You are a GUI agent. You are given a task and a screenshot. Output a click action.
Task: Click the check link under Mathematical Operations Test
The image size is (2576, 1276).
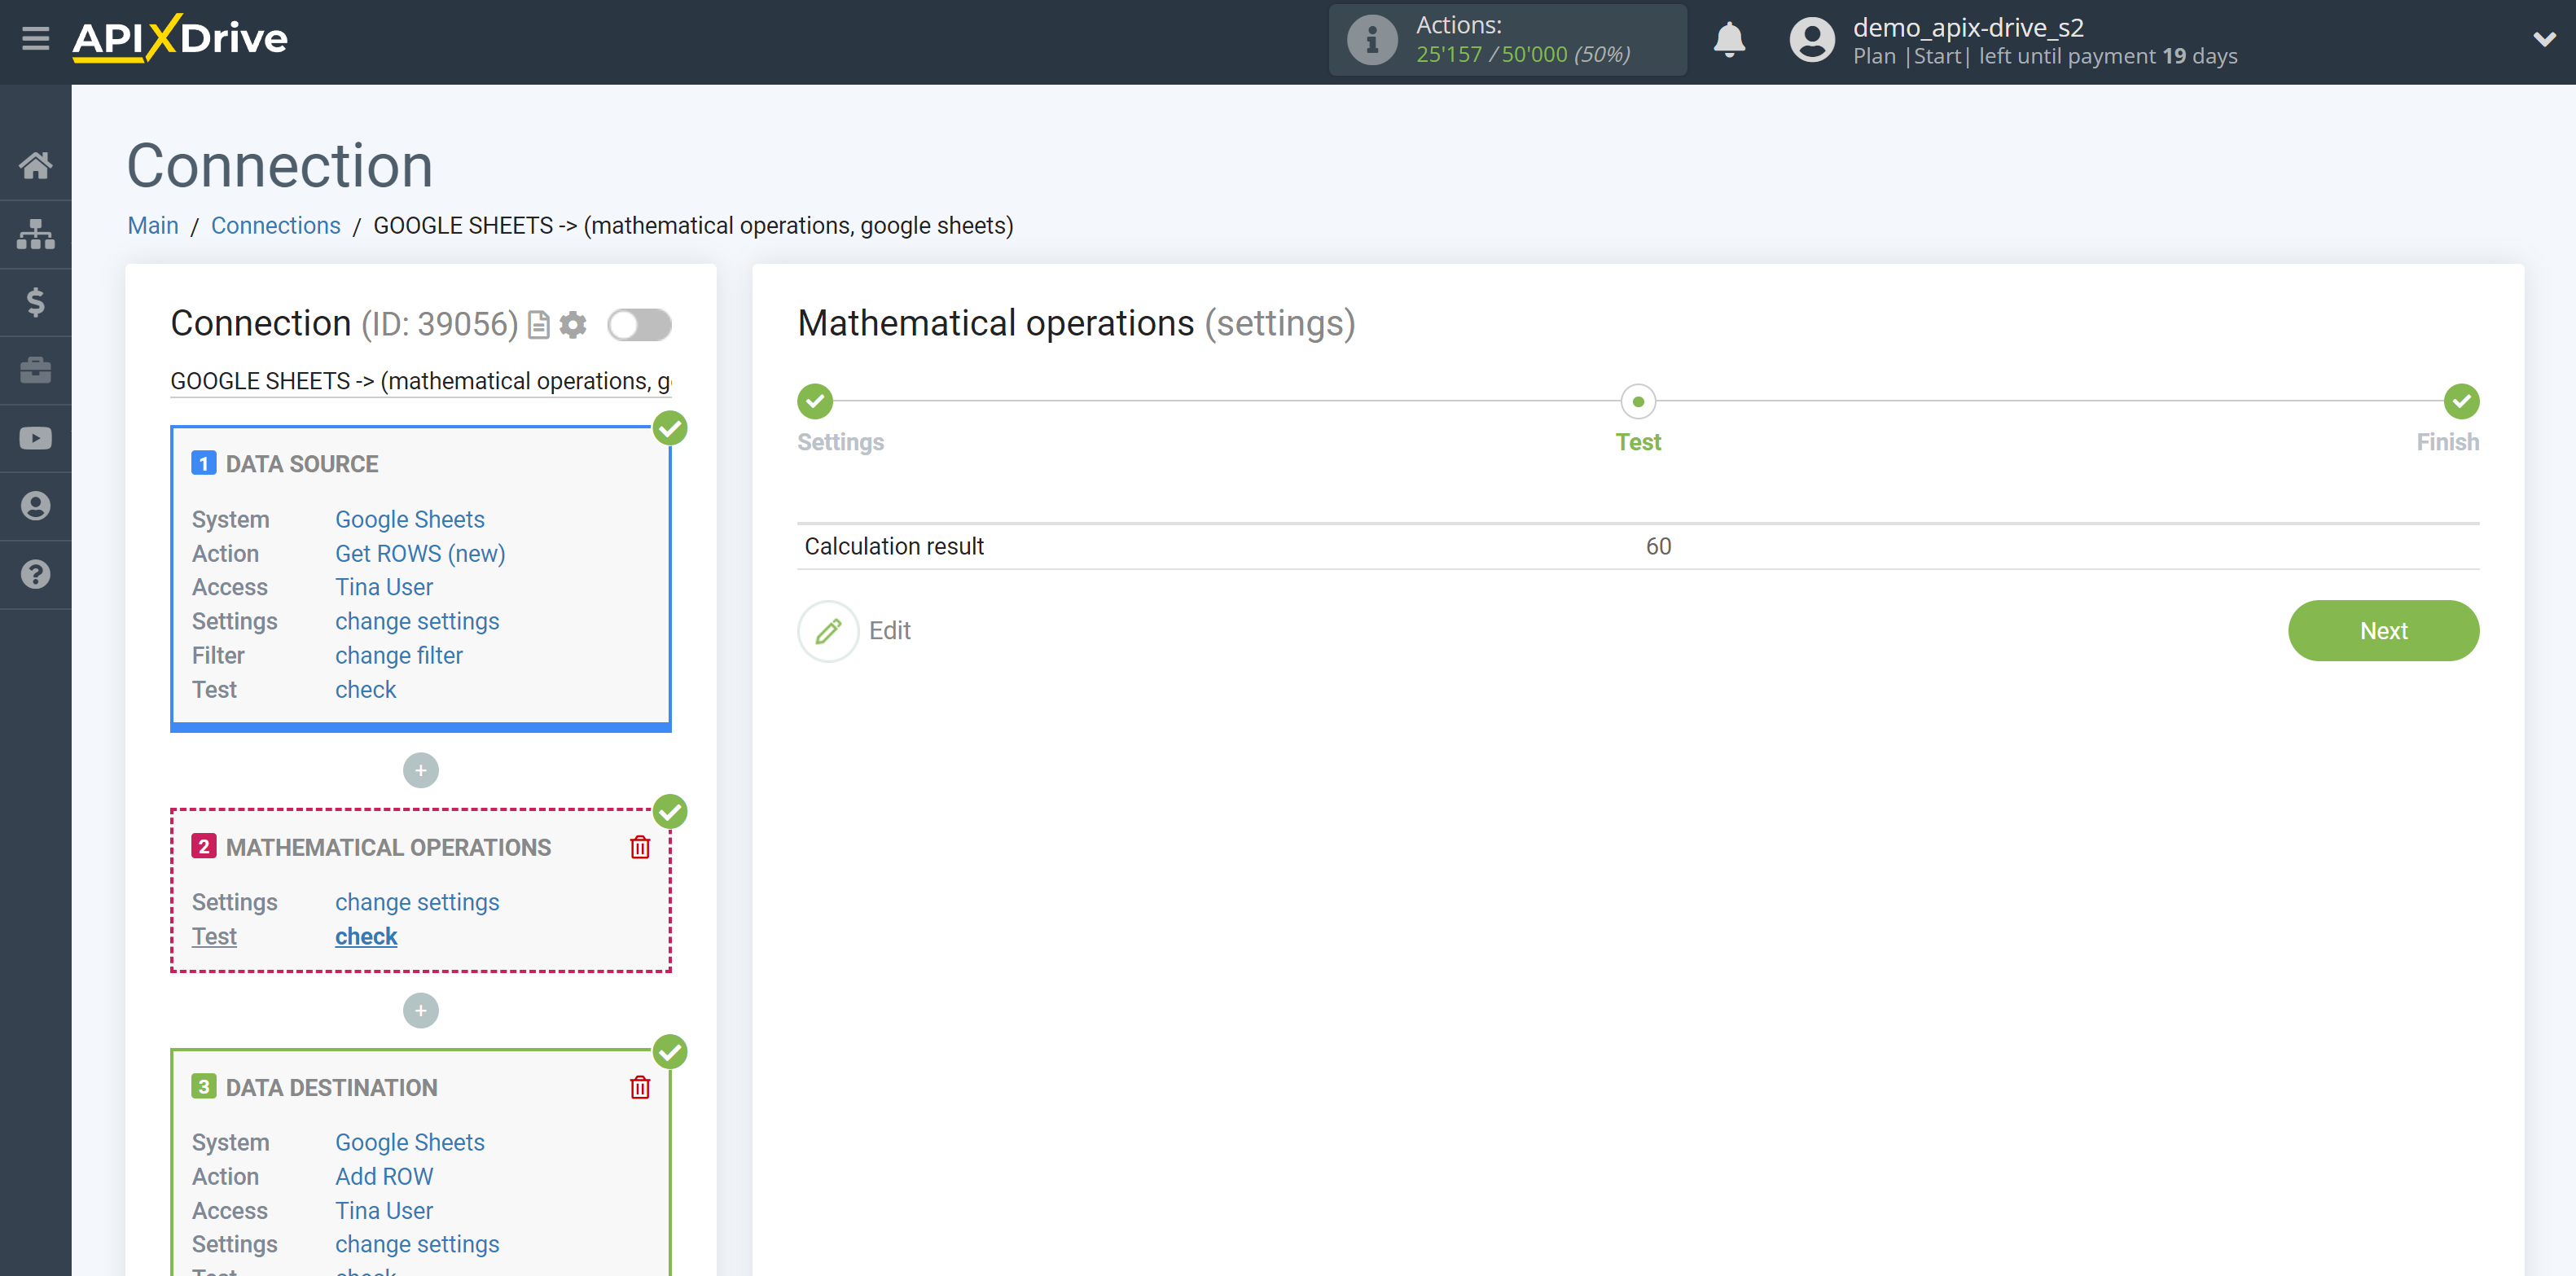pos(366,936)
